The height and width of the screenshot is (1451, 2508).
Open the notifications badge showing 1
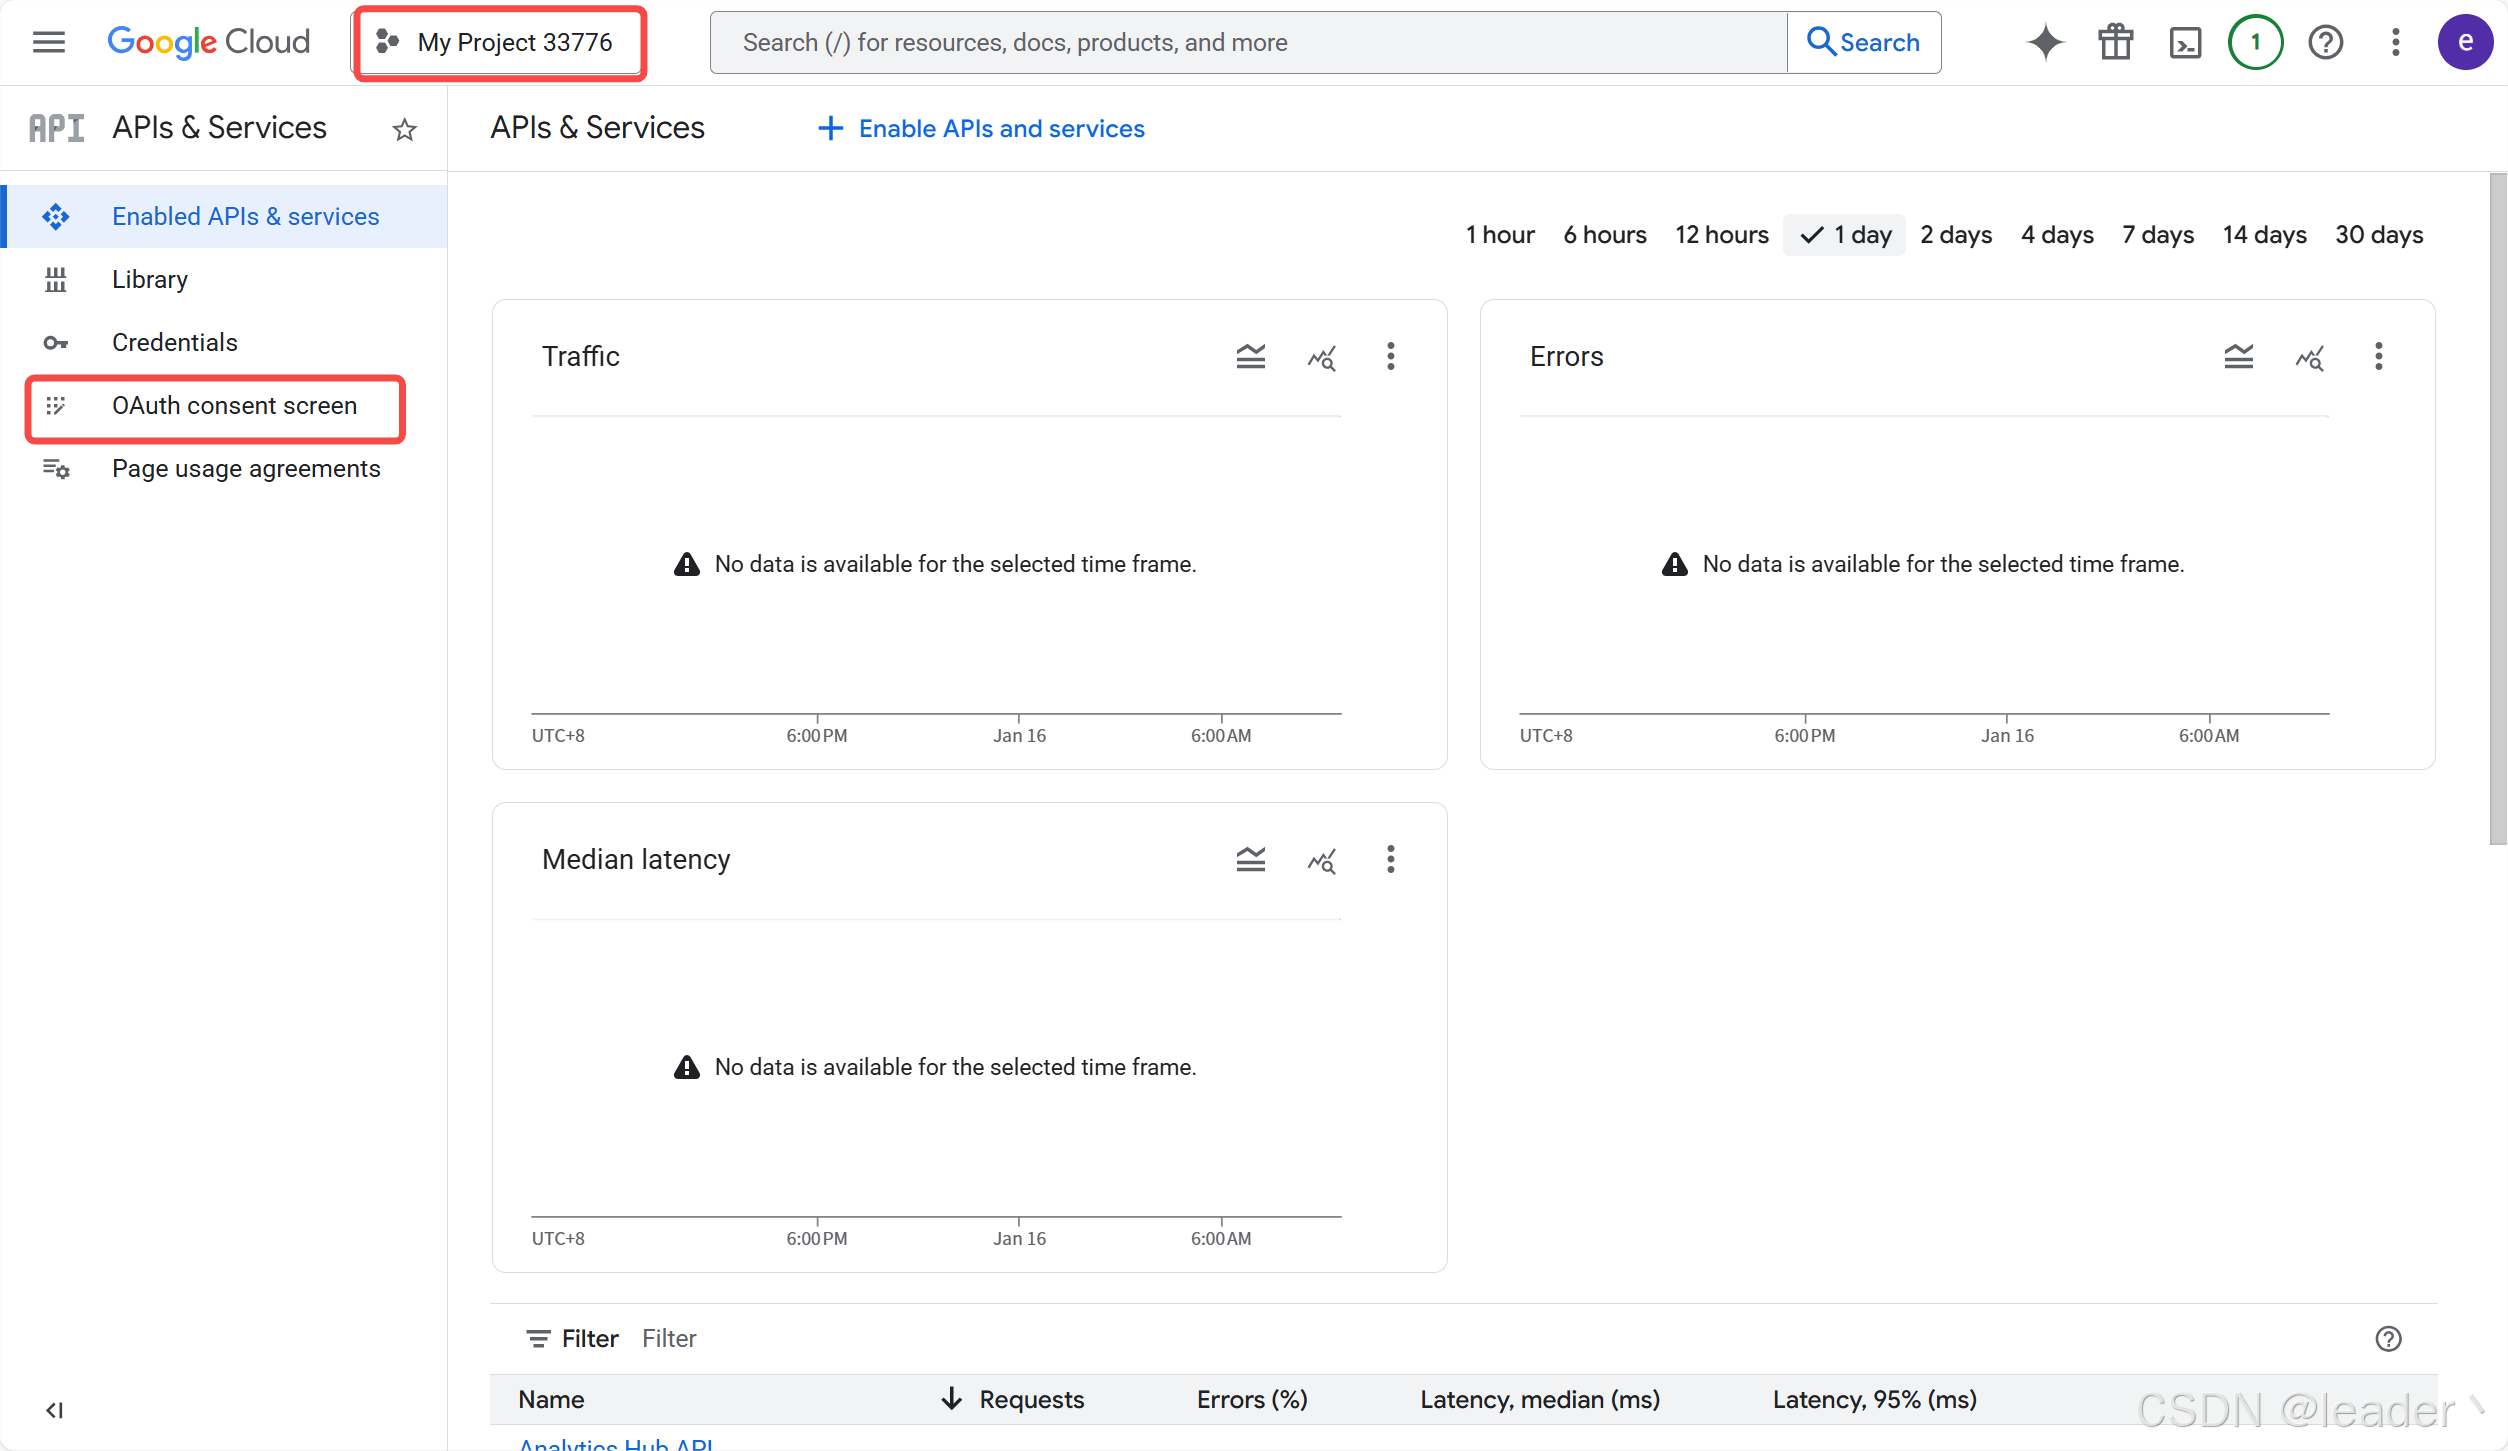click(2255, 42)
